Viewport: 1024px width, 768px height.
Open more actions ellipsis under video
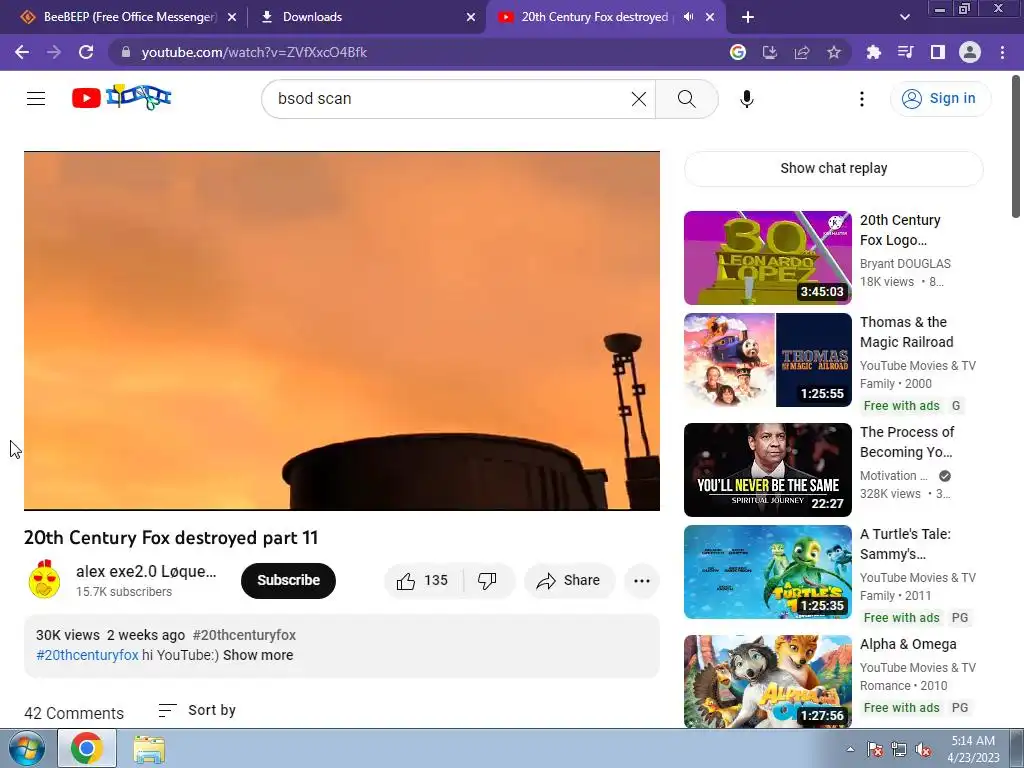[x=641, y=581]
